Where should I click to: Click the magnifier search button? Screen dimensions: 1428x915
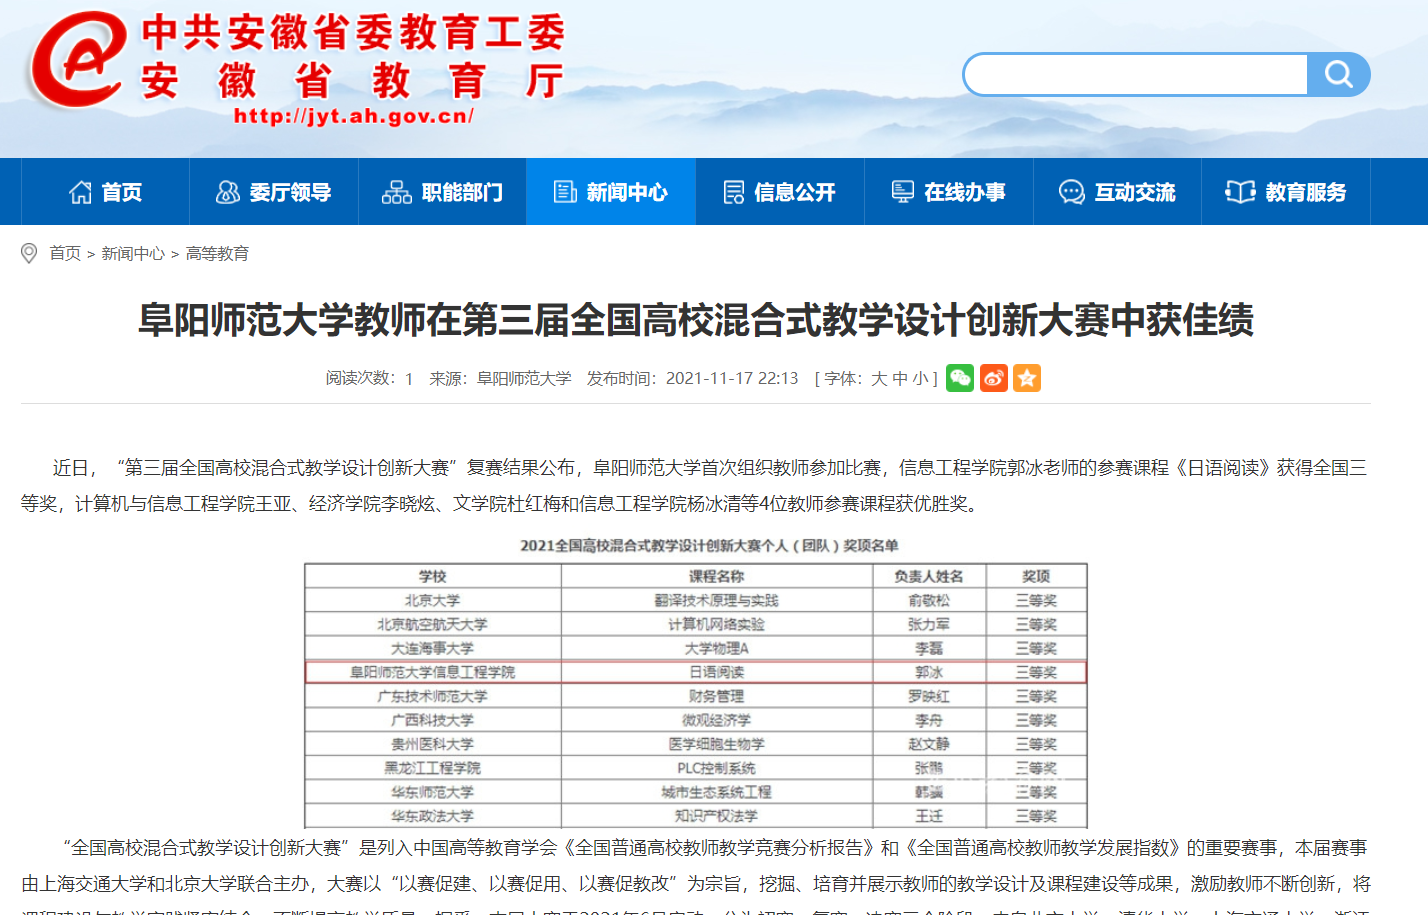coord(1338,75)
